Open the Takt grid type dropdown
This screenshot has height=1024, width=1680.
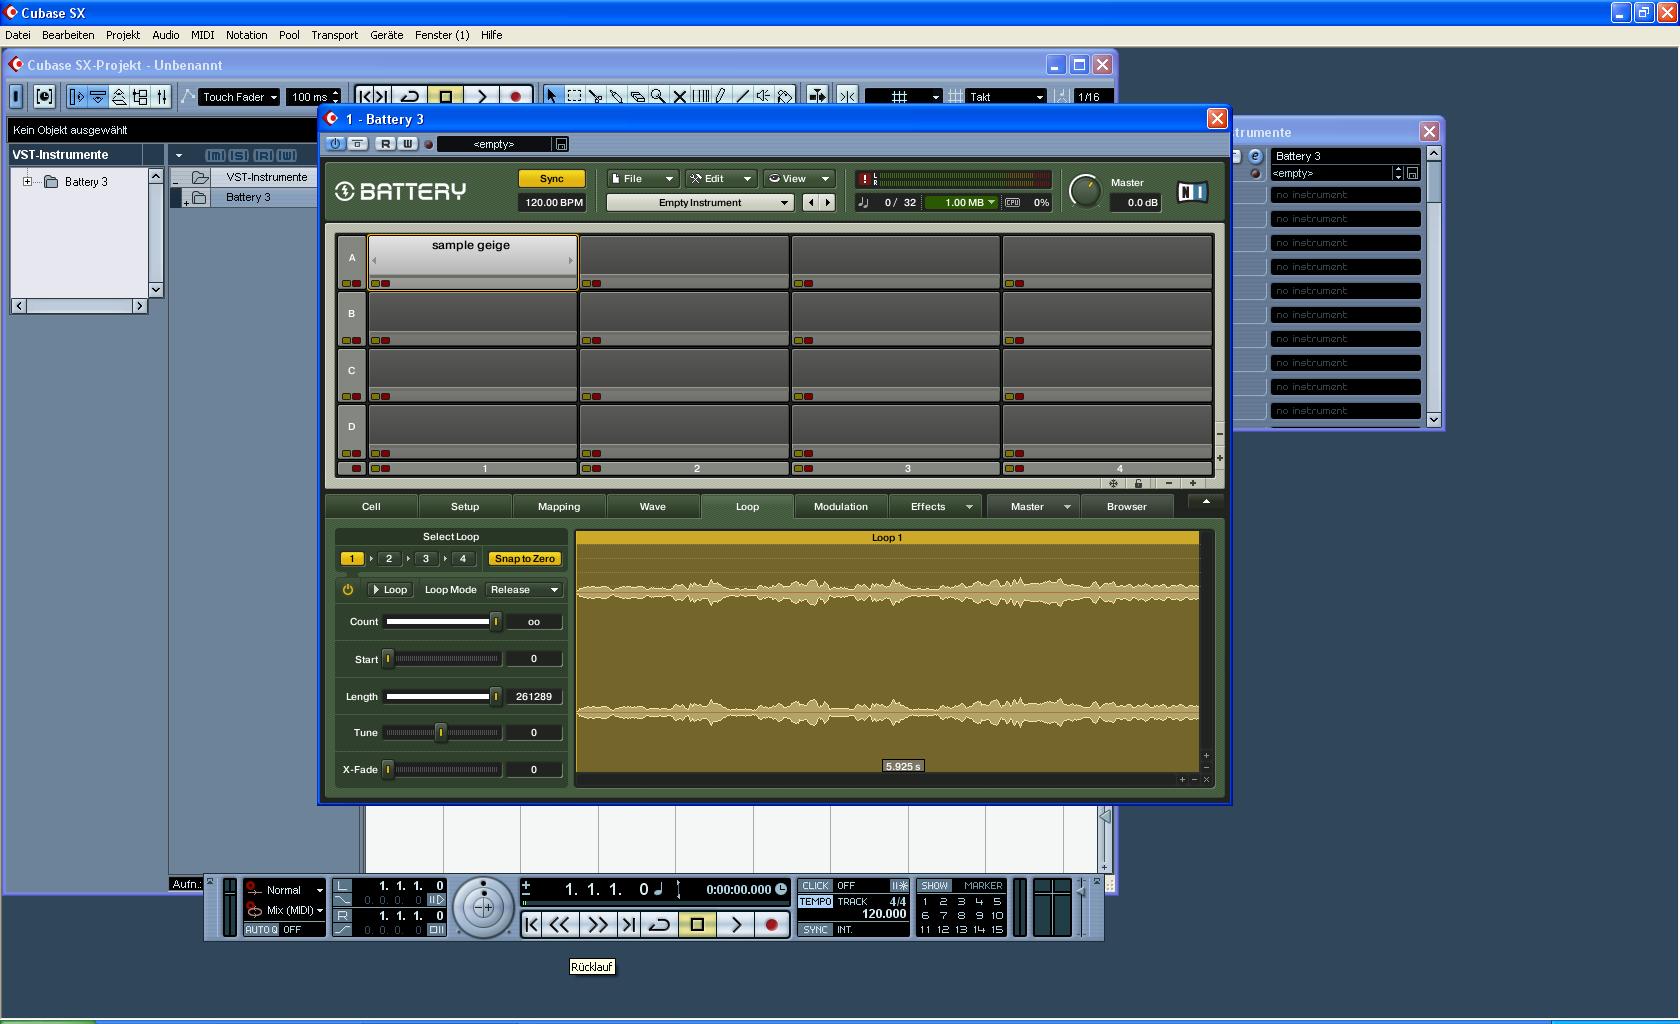coord(1006,97)
